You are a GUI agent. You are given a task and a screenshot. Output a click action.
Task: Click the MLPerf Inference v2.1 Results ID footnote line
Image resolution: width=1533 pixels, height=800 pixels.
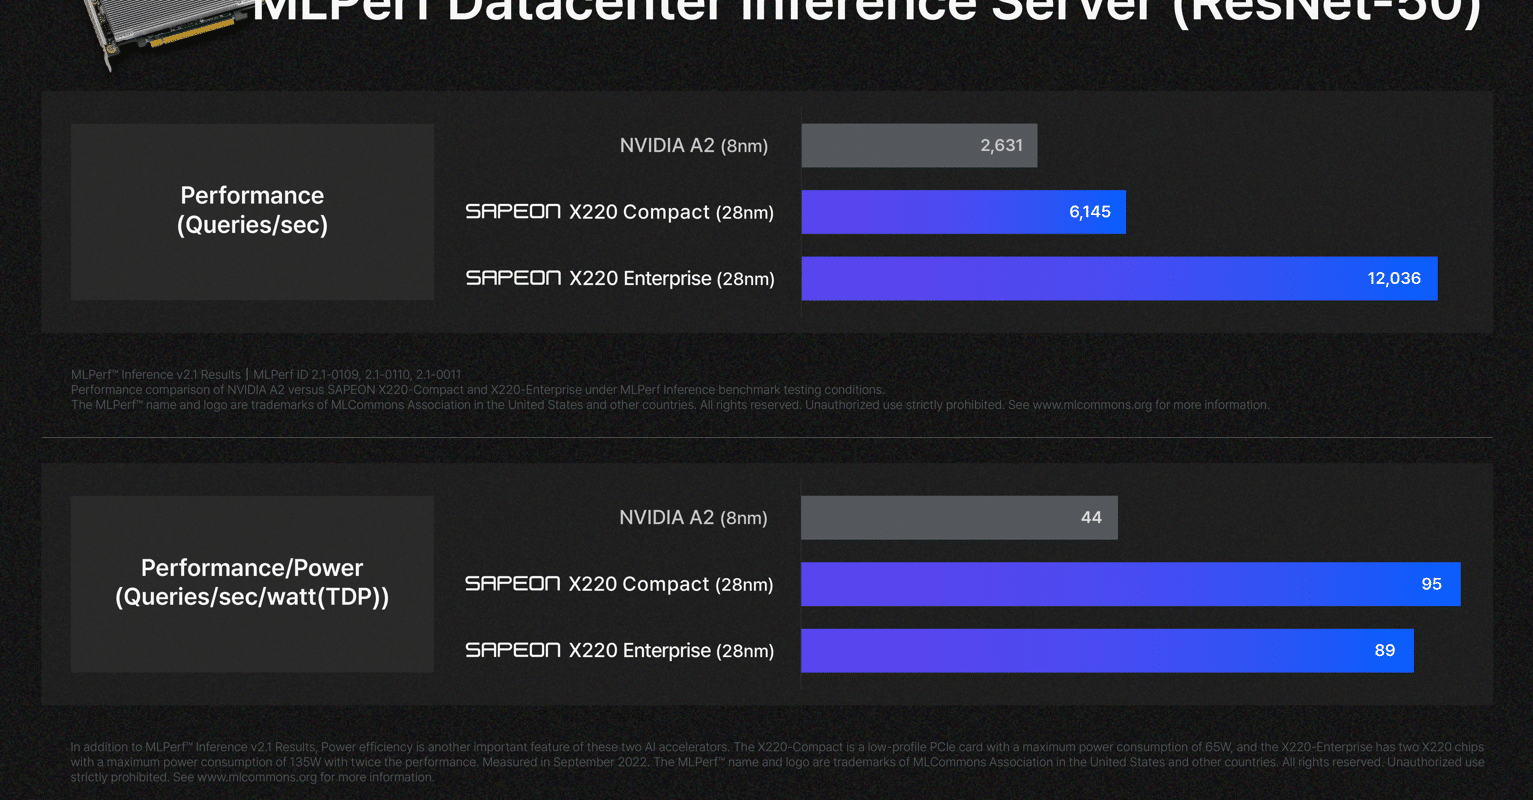266,375
